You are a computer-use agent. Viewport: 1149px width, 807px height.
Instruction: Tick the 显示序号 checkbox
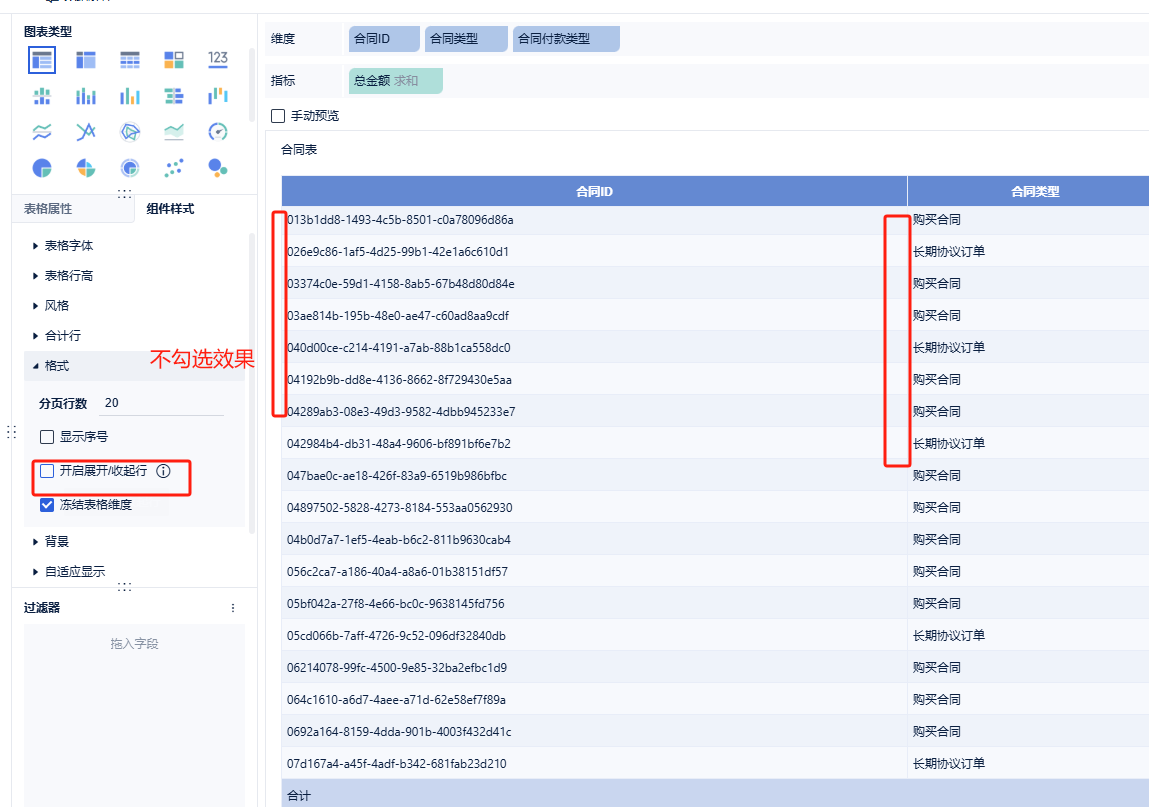47,437
